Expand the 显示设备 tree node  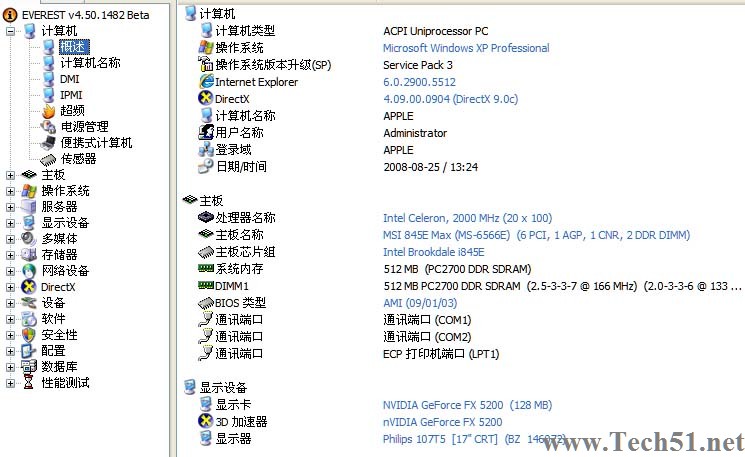pyautogui.click(x=10, y=223)
